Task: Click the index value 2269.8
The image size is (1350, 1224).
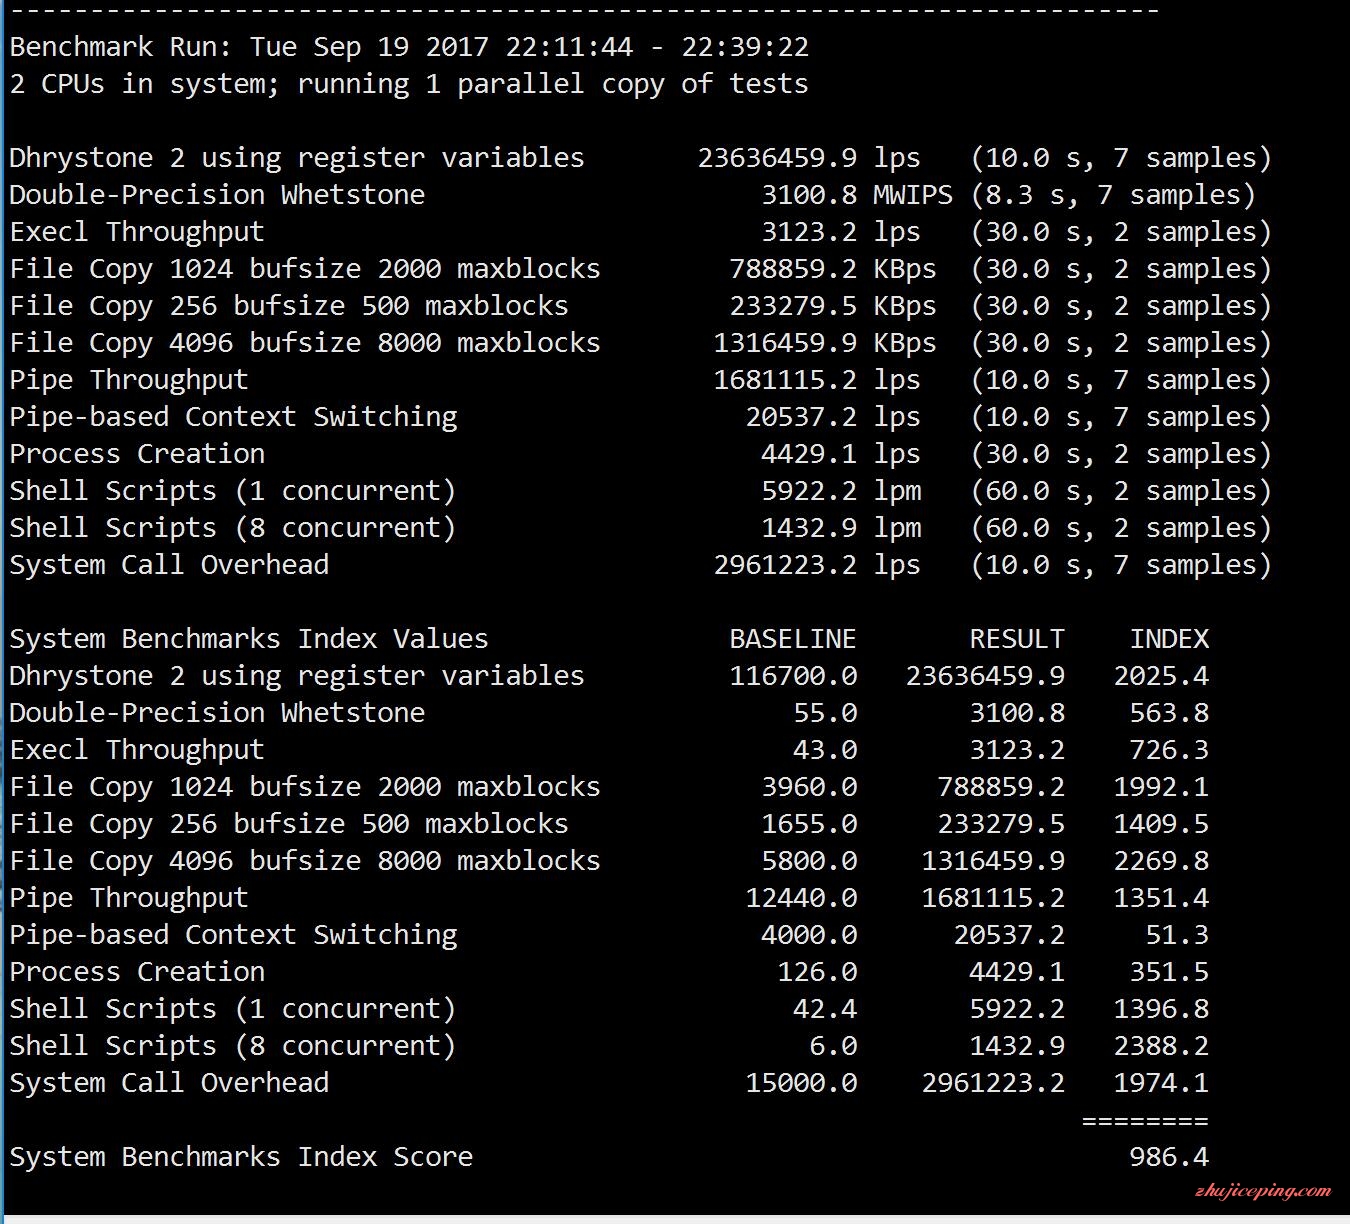Action: pyautogui.click(x=1161, y=861)
